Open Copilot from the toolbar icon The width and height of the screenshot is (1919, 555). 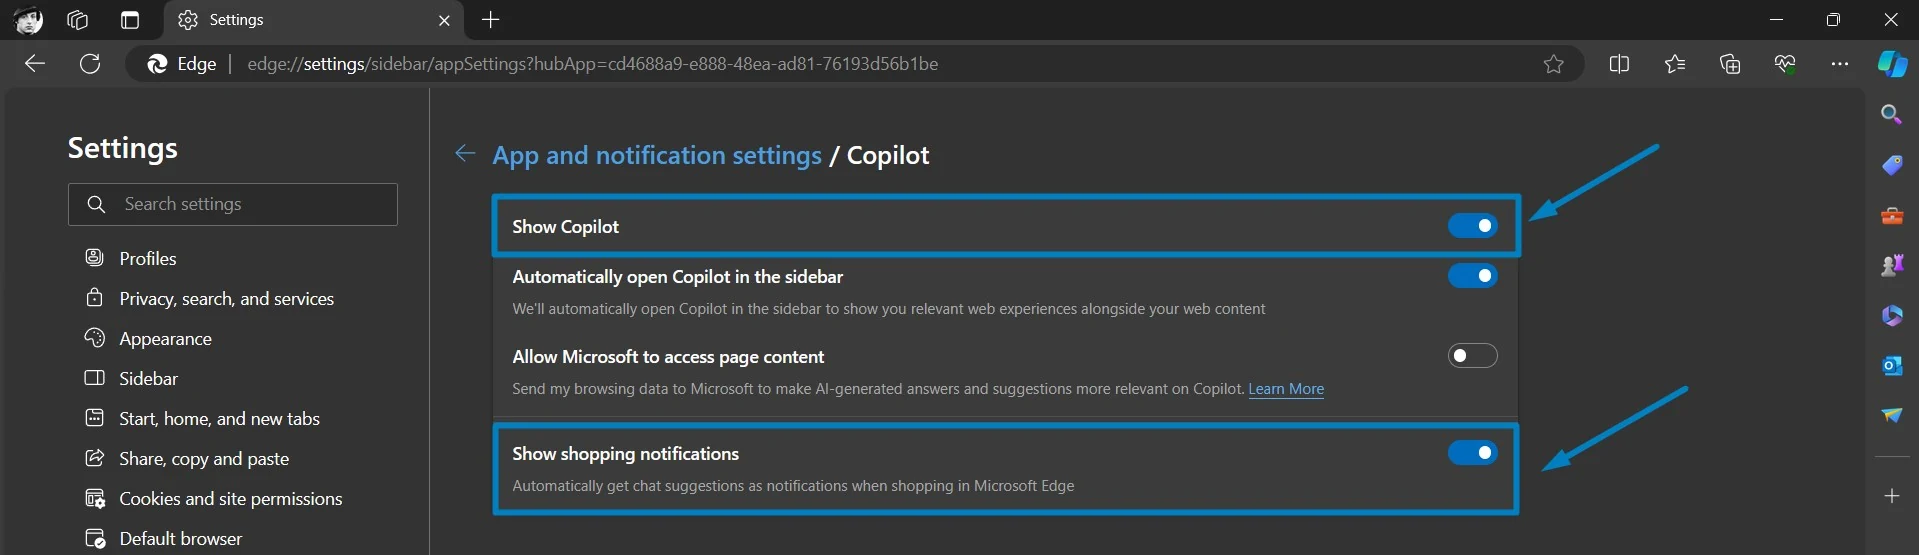click(x=1891, y=64)
